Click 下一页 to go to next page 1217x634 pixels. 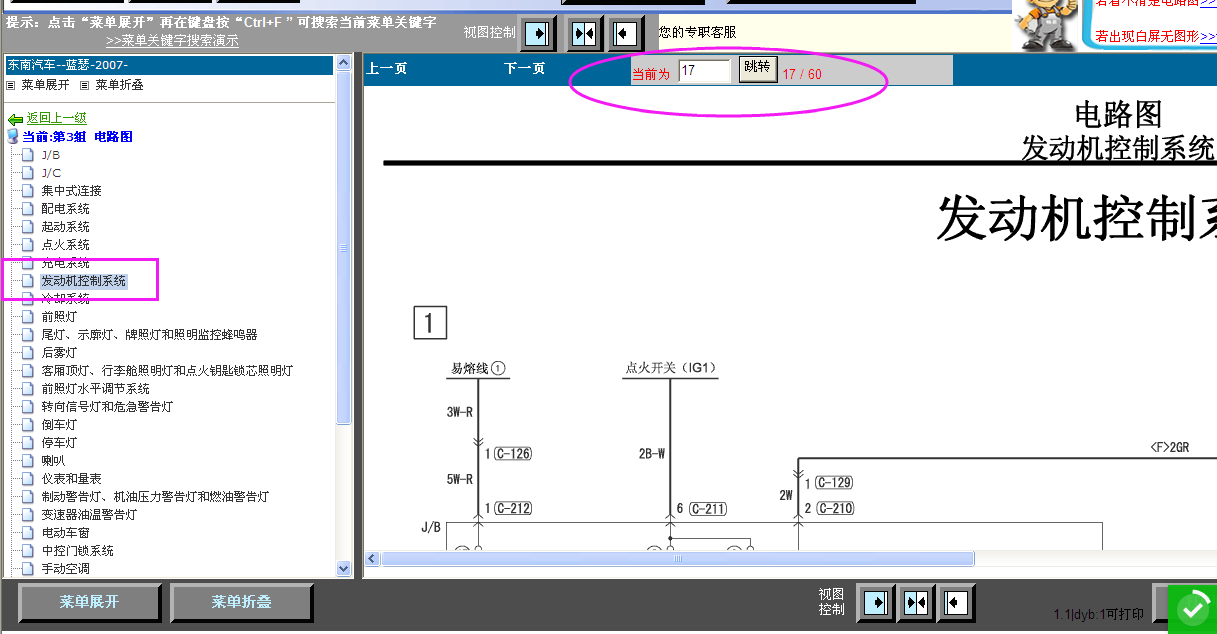(524, 69)
